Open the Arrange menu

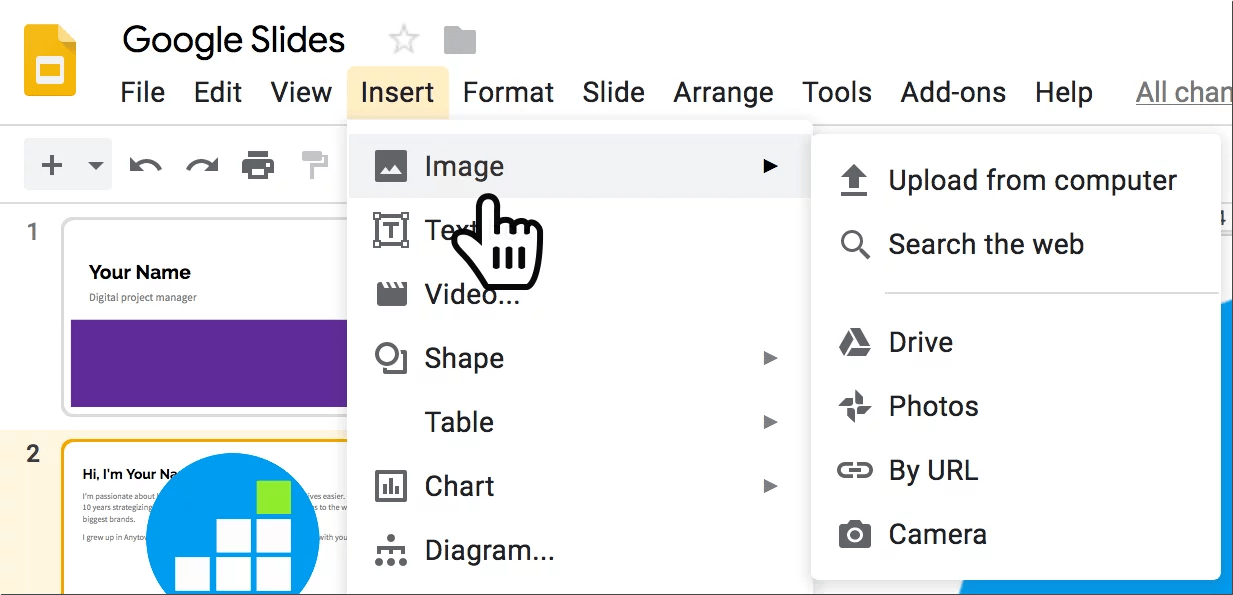[723, 93]
